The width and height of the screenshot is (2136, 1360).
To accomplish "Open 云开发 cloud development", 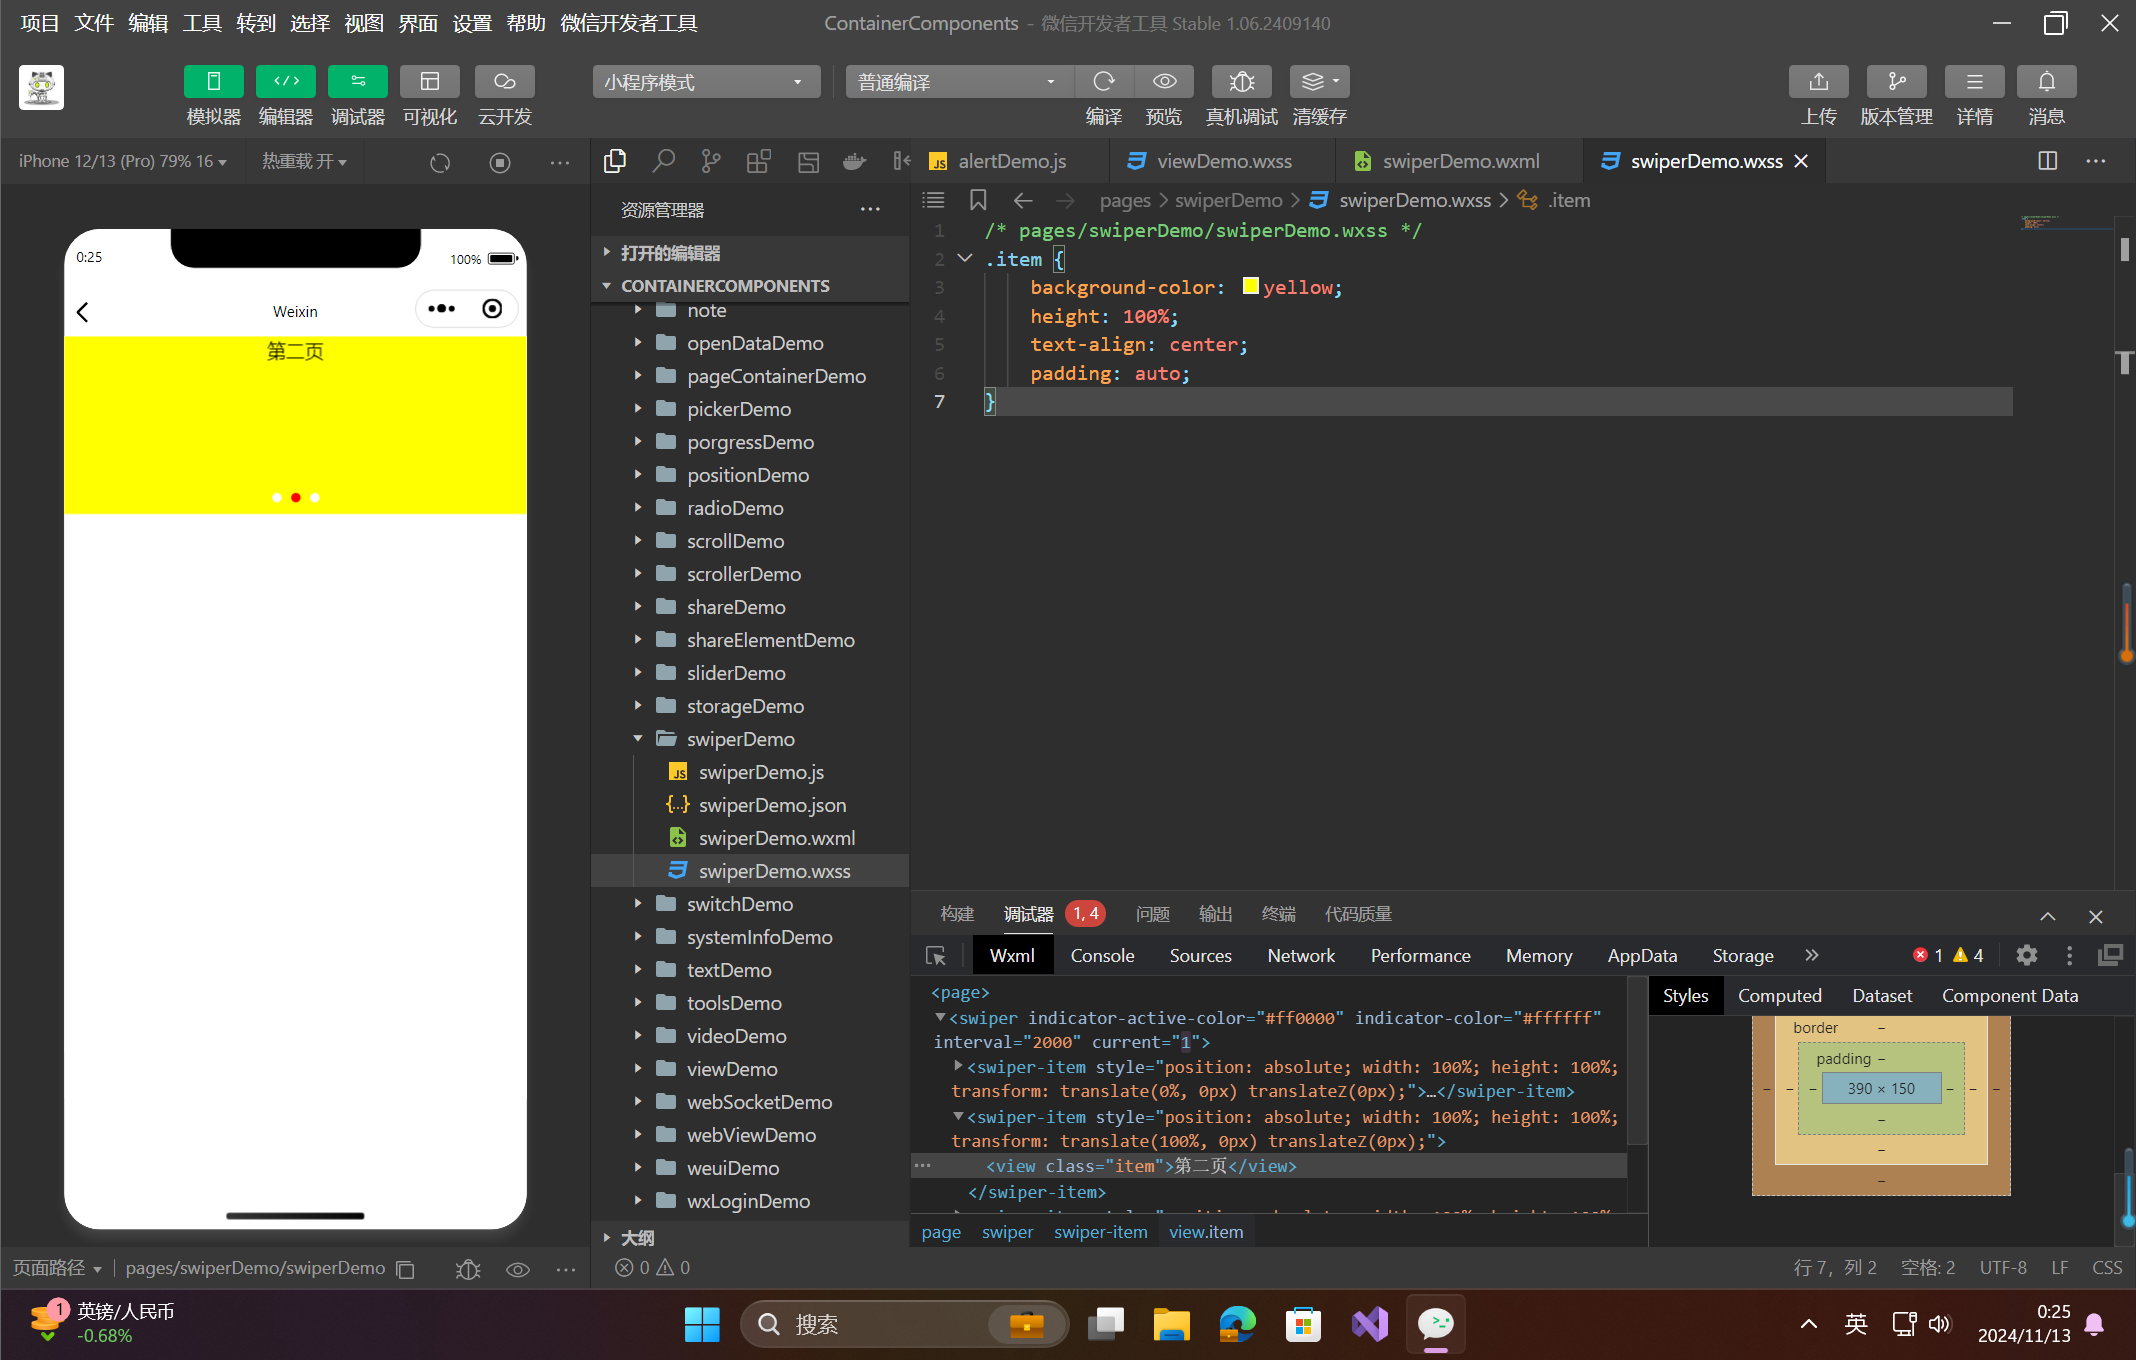I will coord(504,81).
